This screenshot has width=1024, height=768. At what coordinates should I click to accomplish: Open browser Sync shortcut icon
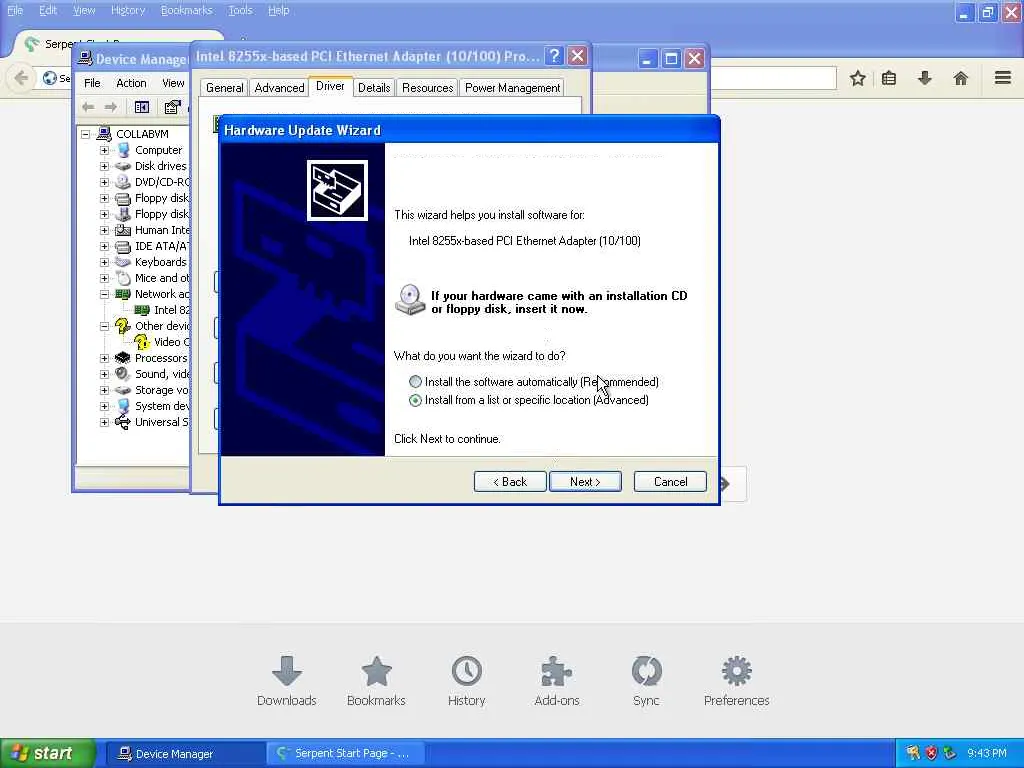[x=647, y=671]
